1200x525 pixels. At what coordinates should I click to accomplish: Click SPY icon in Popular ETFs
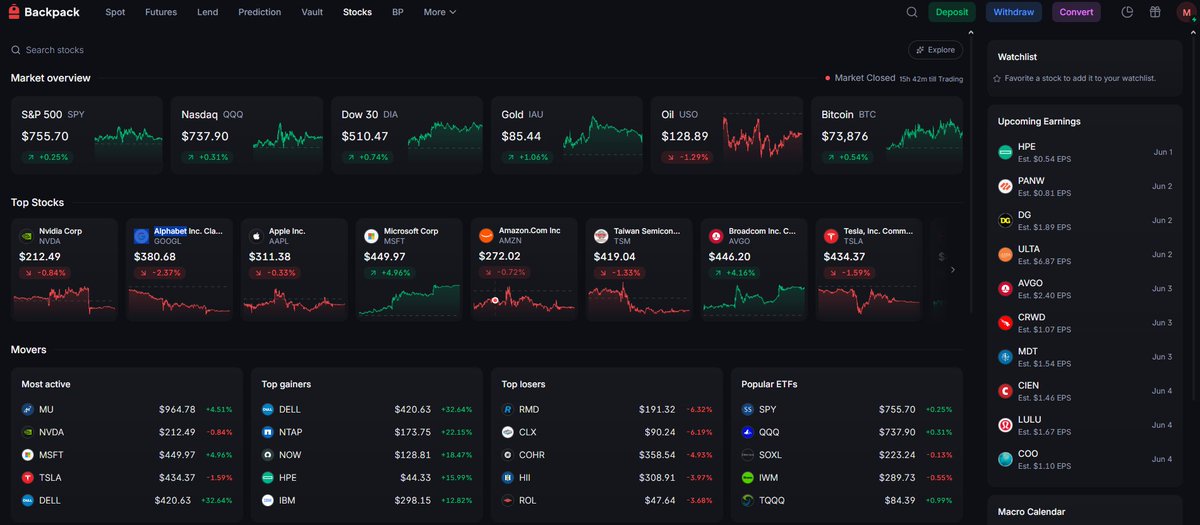point(748,409)
